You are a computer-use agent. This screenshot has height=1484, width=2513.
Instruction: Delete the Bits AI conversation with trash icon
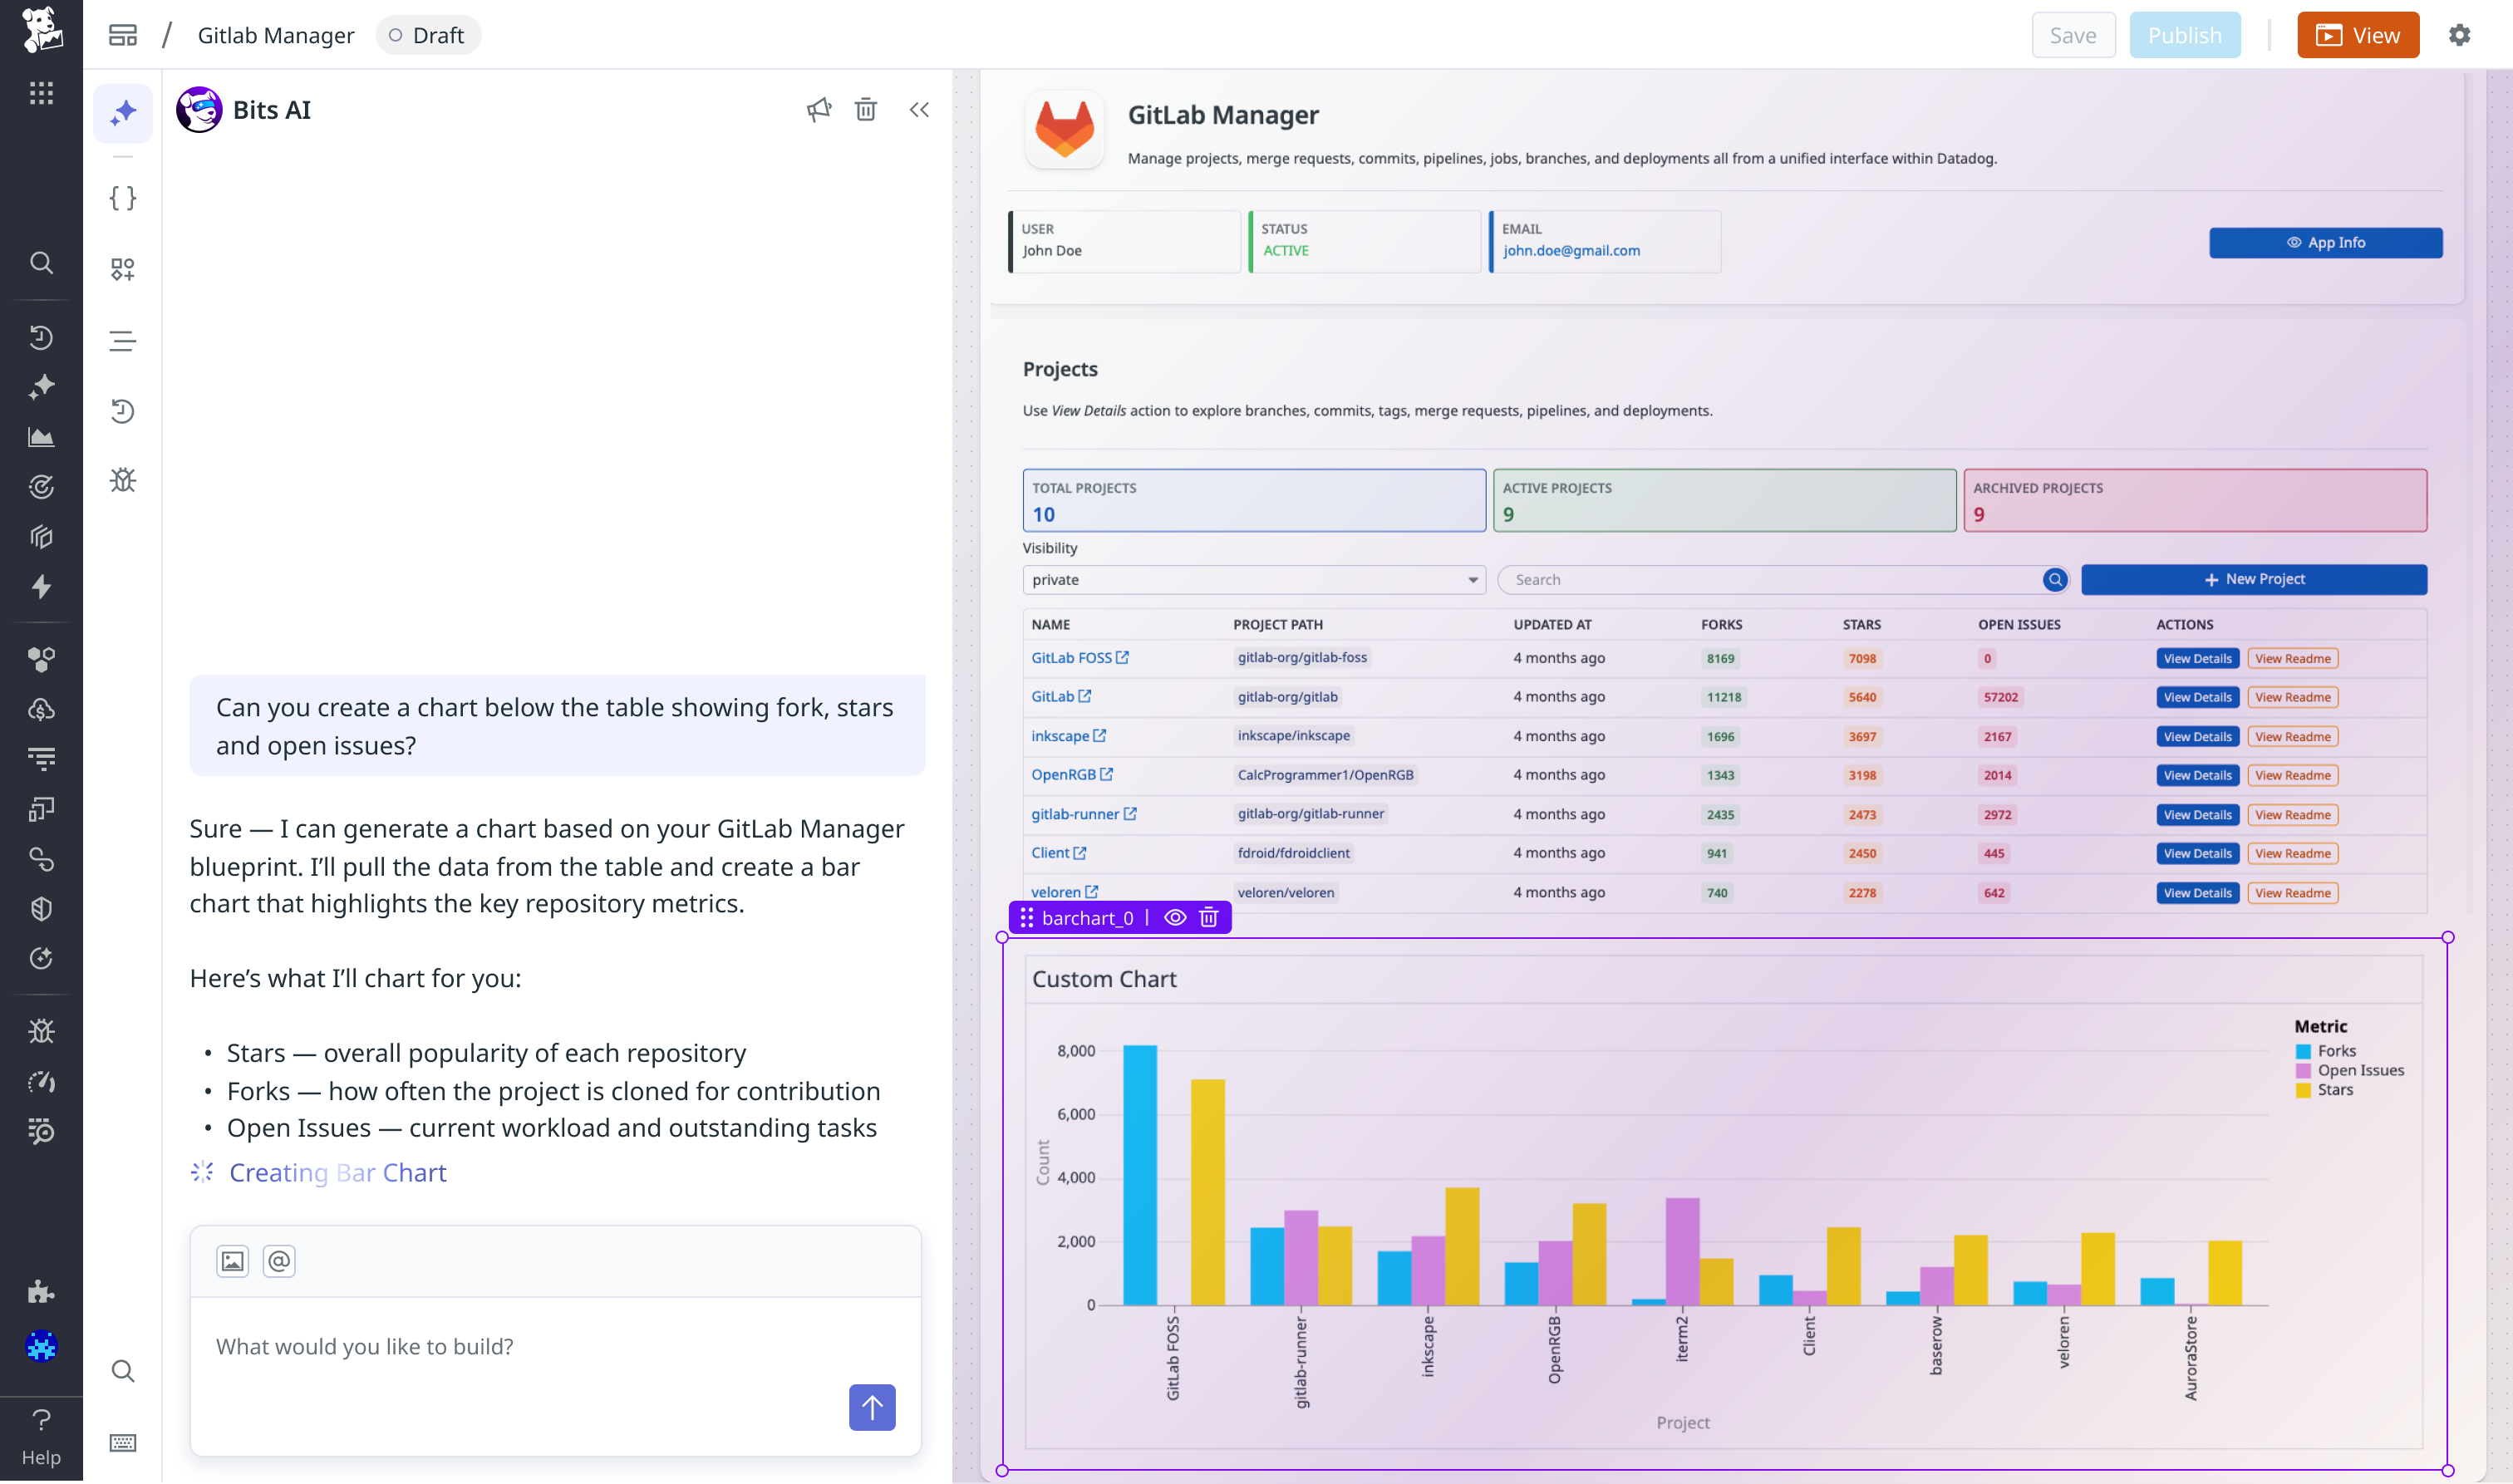coord(865,109)
